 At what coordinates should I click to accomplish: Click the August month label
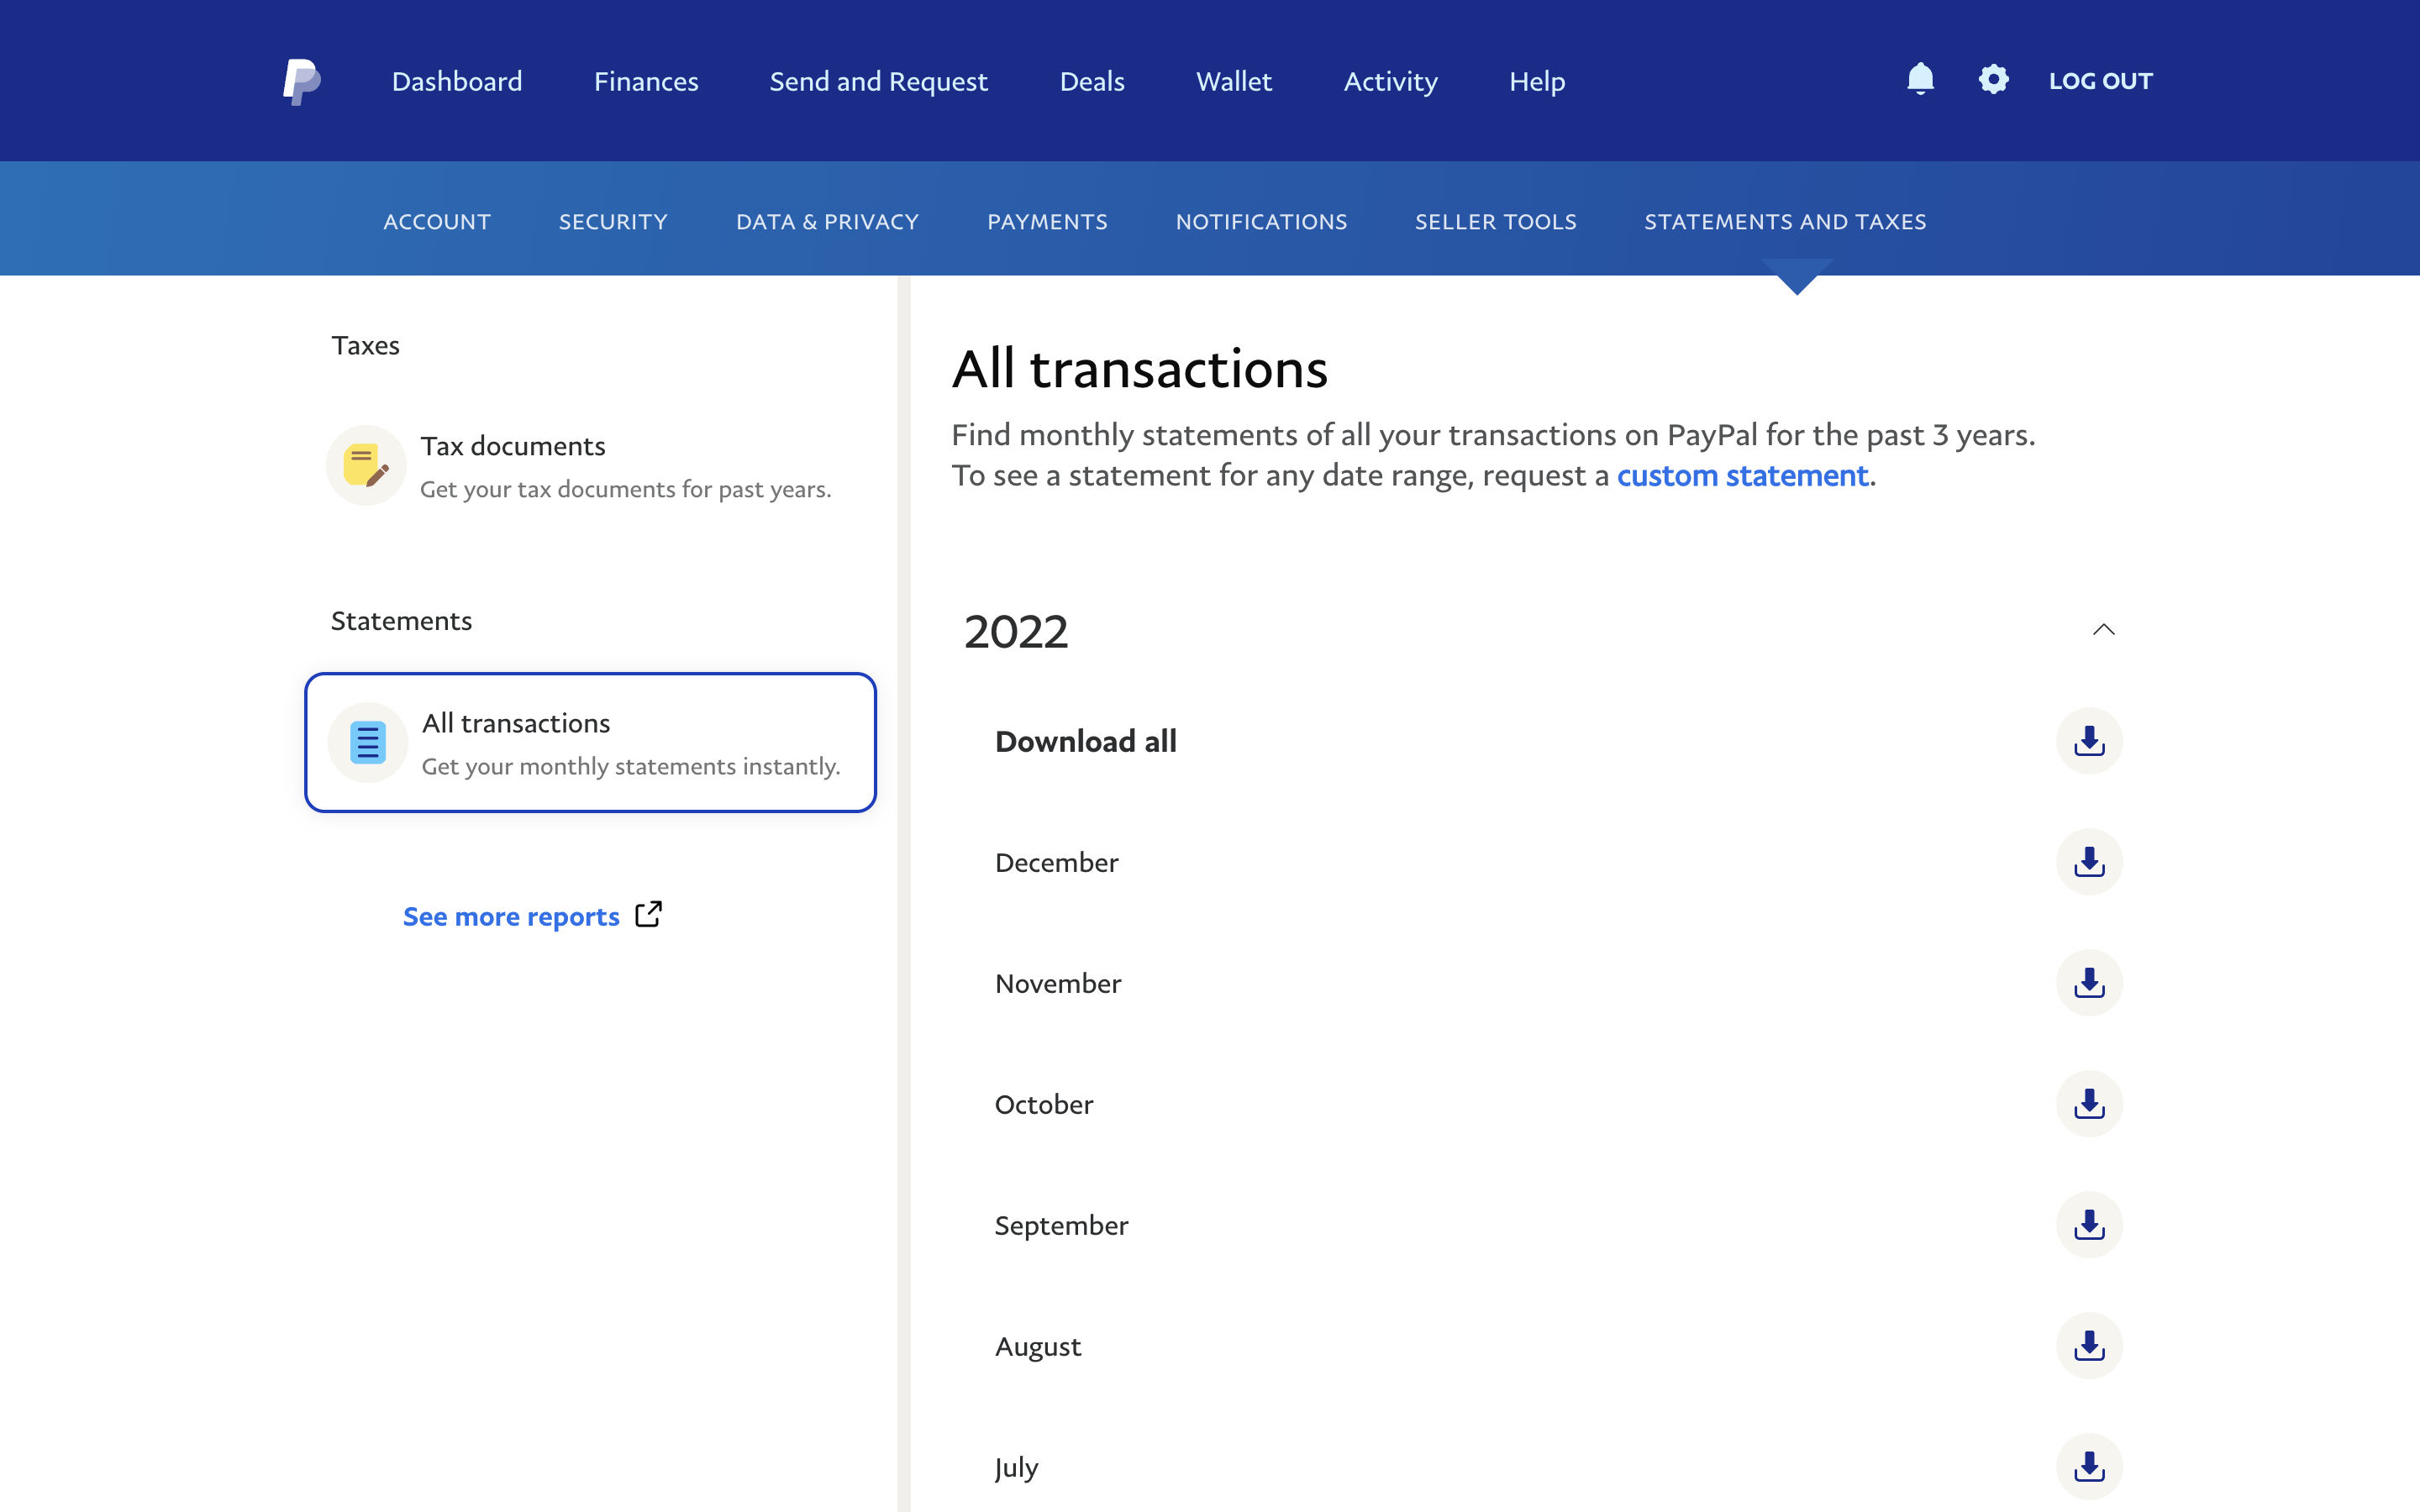click(x=1038, y=1347)
